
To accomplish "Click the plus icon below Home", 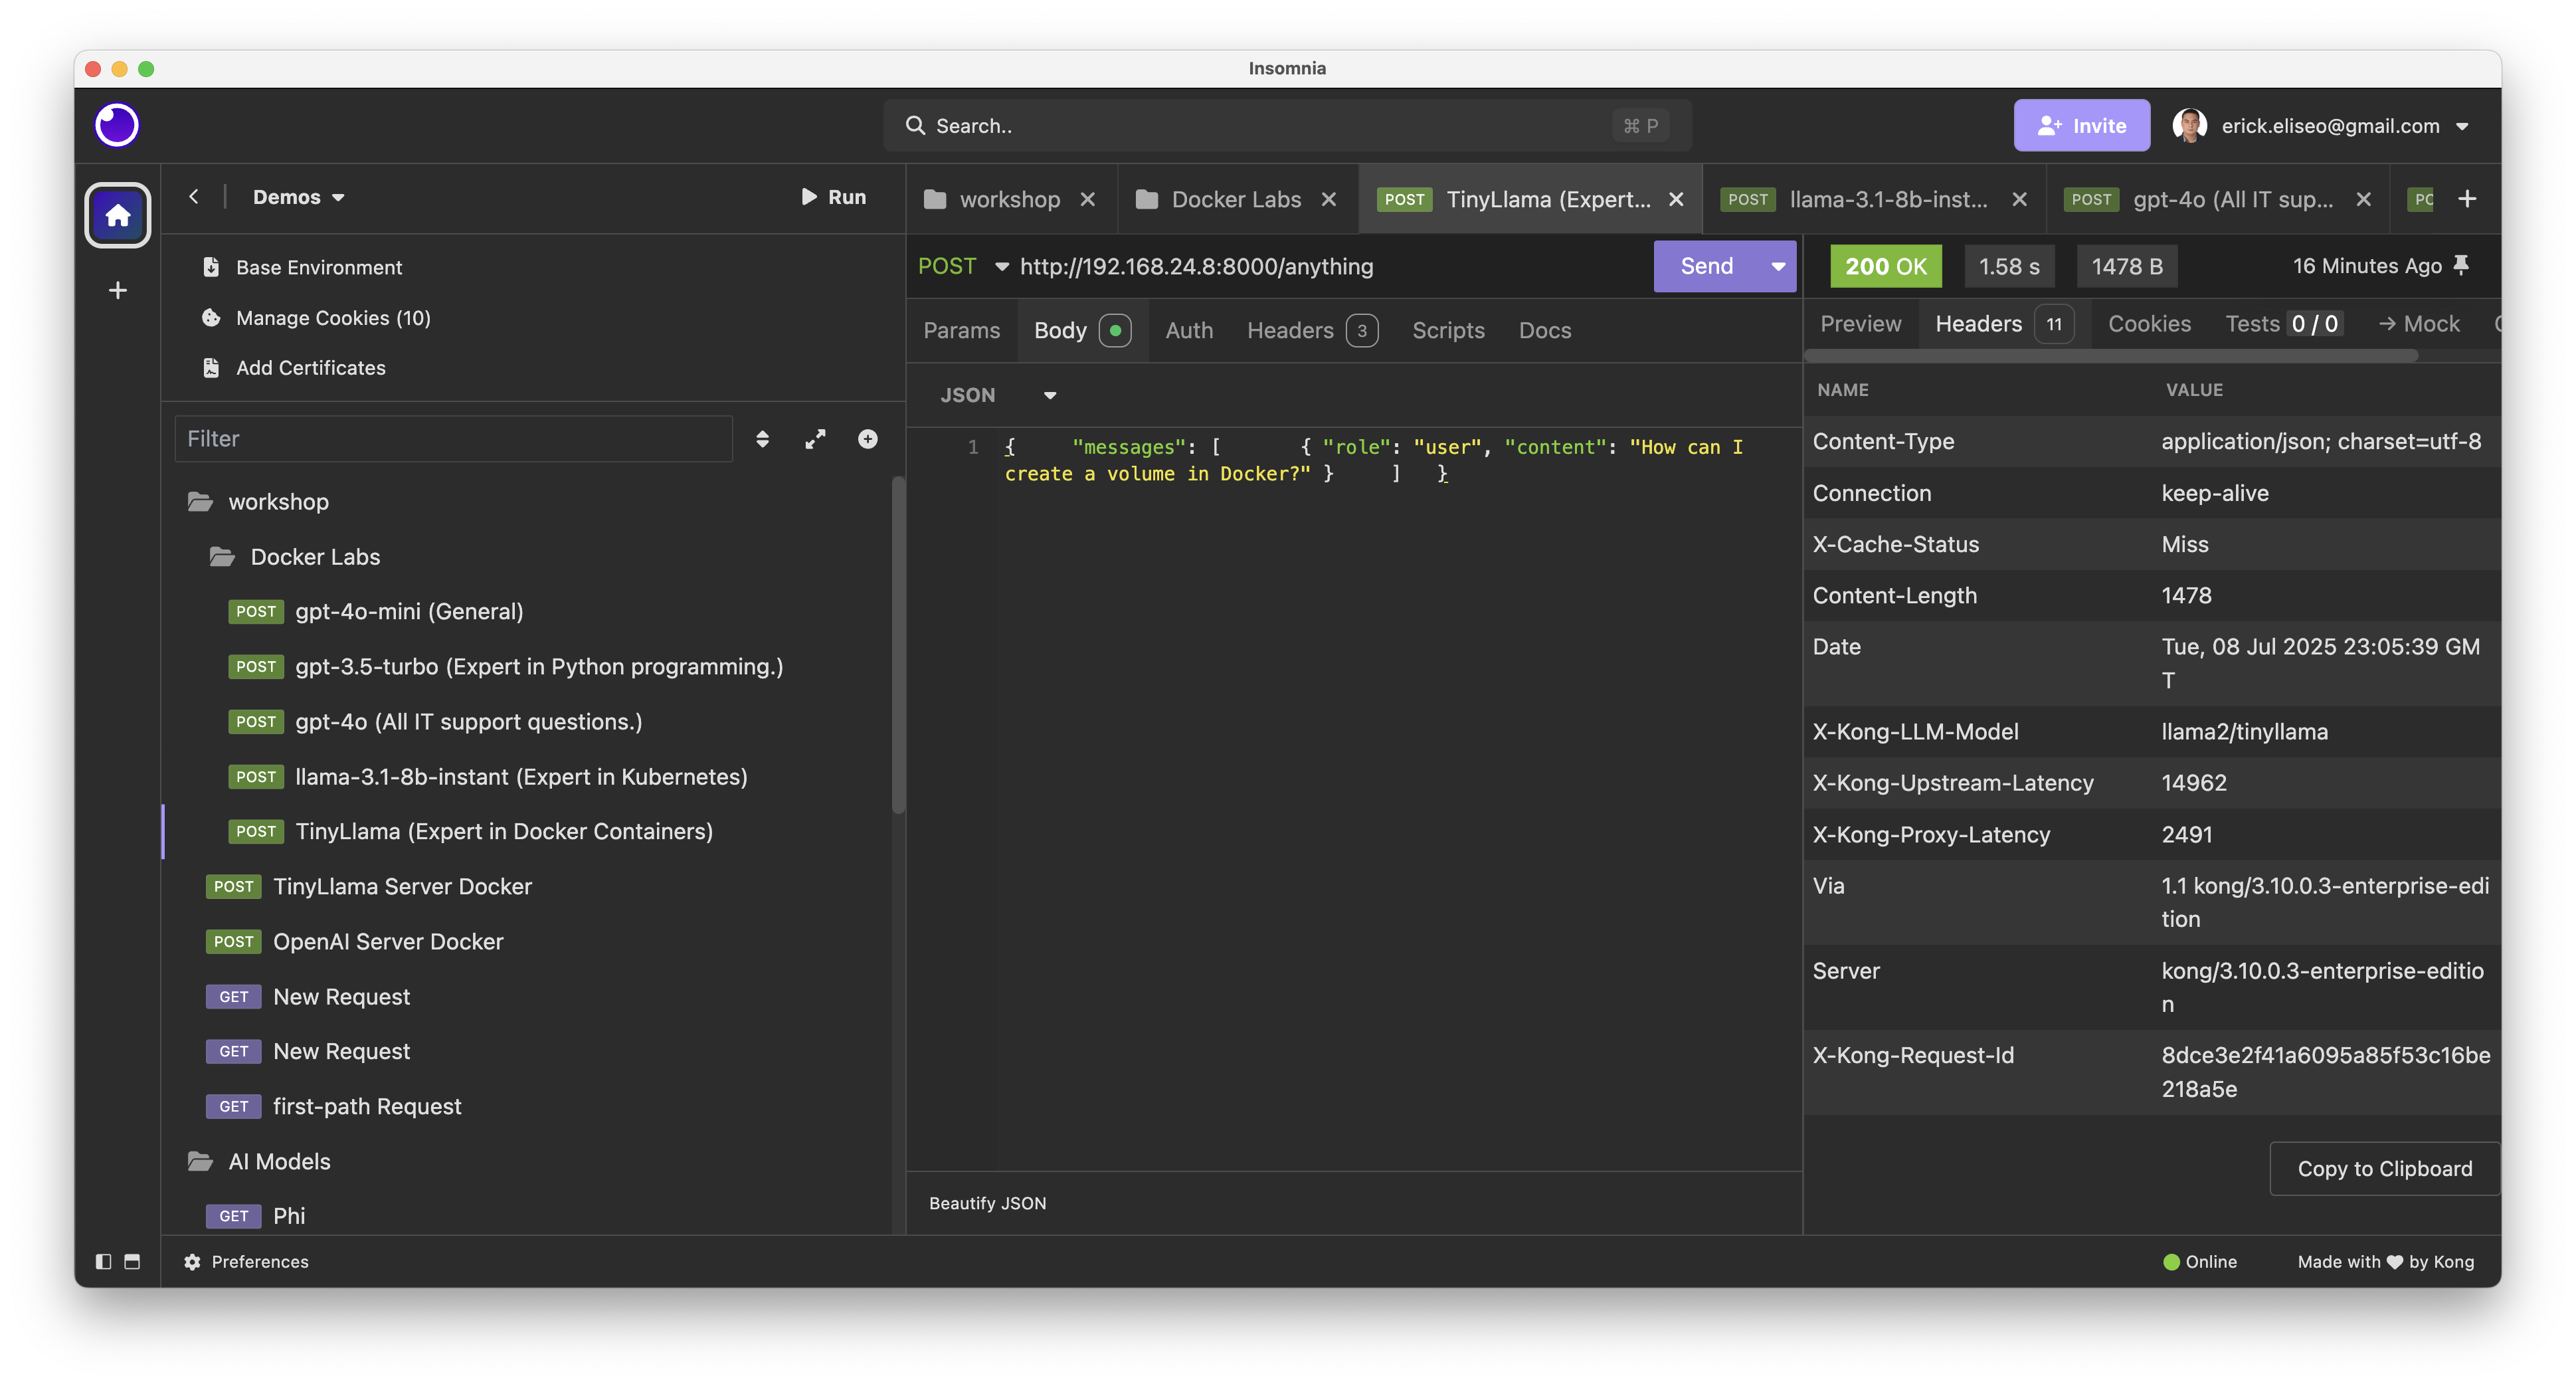I will point(118,290).
